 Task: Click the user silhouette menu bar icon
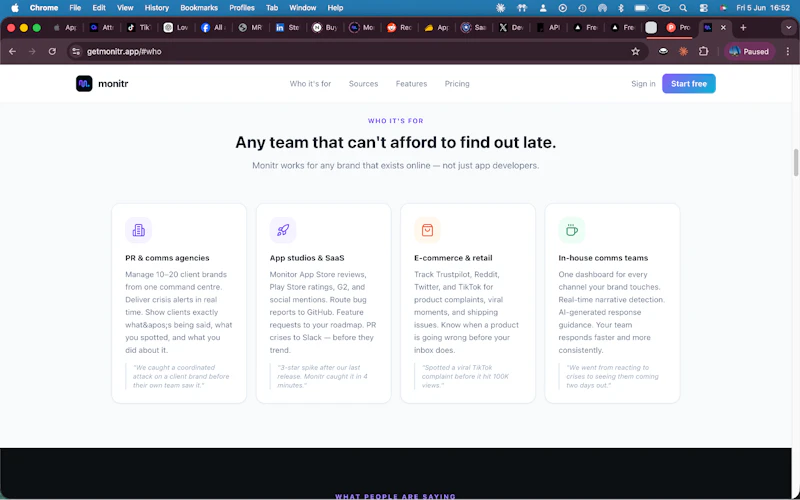[543, 8]
